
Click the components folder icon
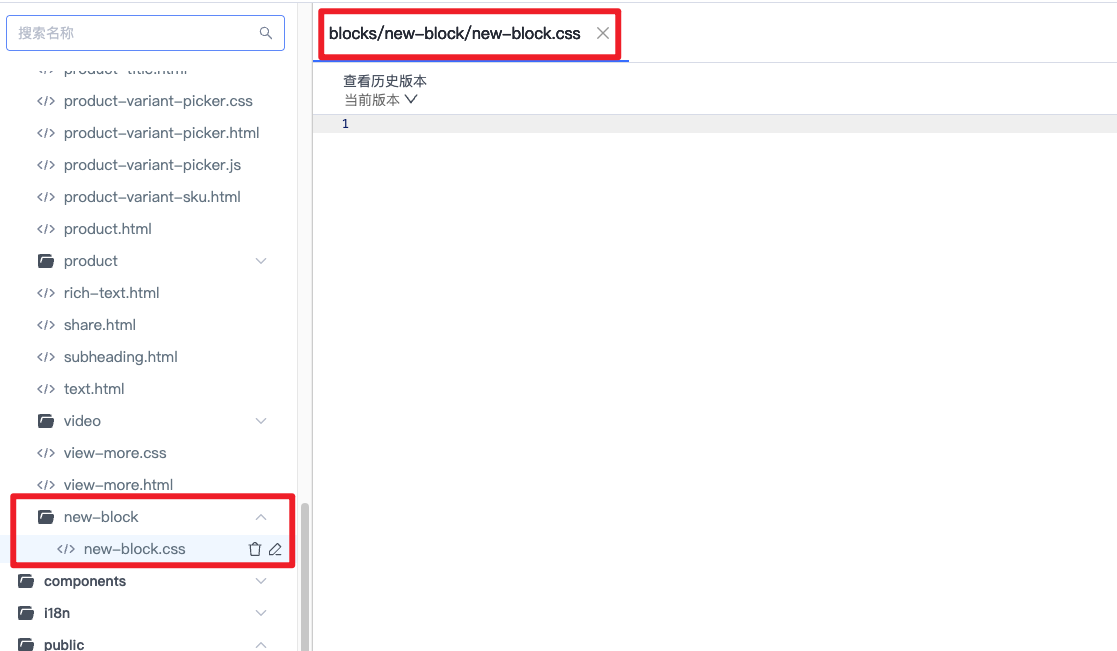pyautogui.click(x=26, y=581)
